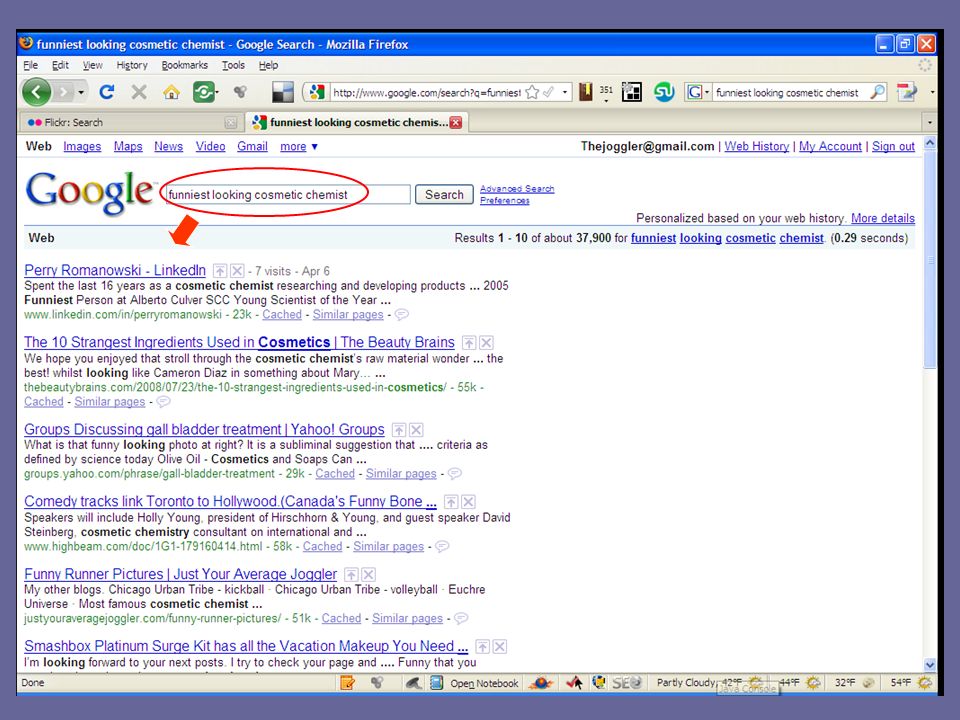Viewport: 960px width, 720px height.
Task: Open Web History link
Action: (757, 146)
